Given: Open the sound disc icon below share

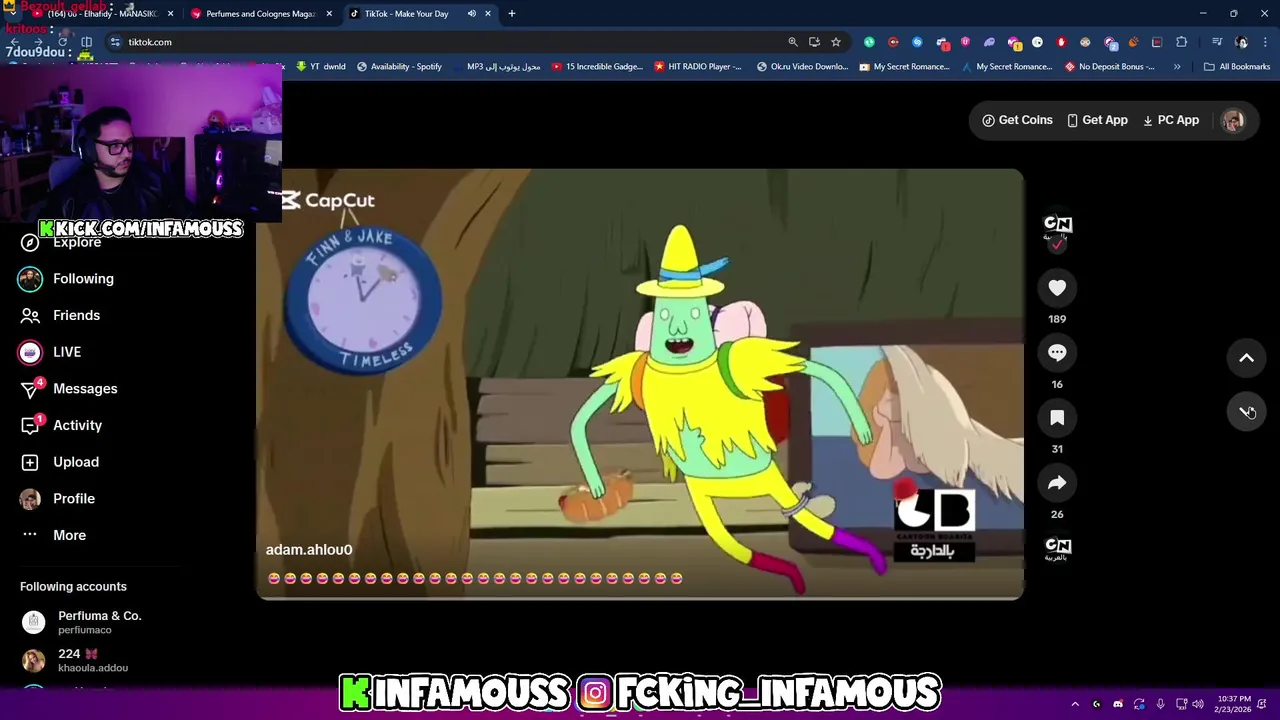Looking at the screenshot, I should 1057,548.
